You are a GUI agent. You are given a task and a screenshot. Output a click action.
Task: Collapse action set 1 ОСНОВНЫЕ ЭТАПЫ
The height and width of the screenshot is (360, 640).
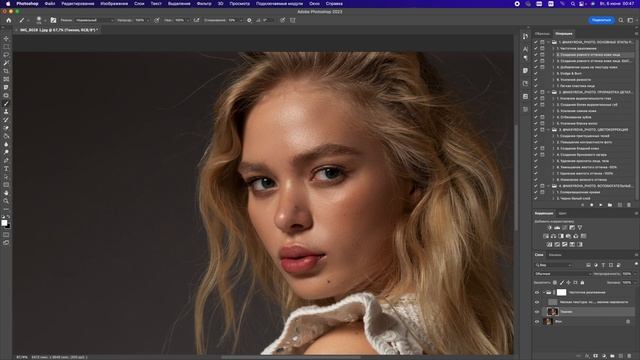[549, 42]
